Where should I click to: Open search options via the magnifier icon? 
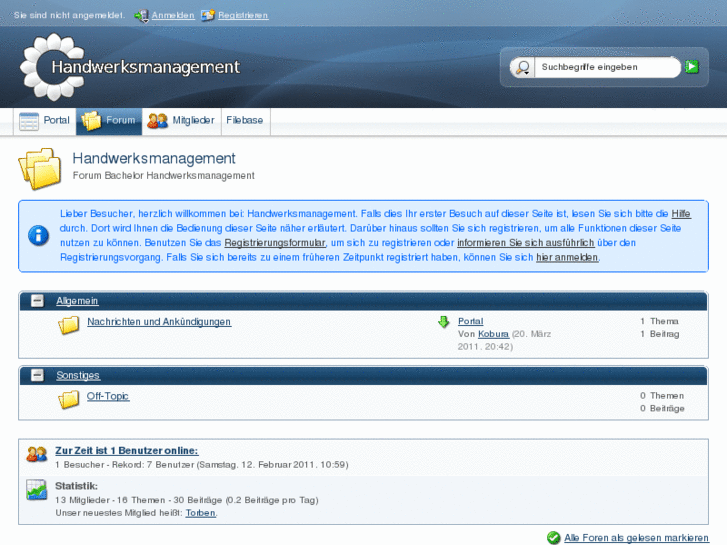click(523, 67)
